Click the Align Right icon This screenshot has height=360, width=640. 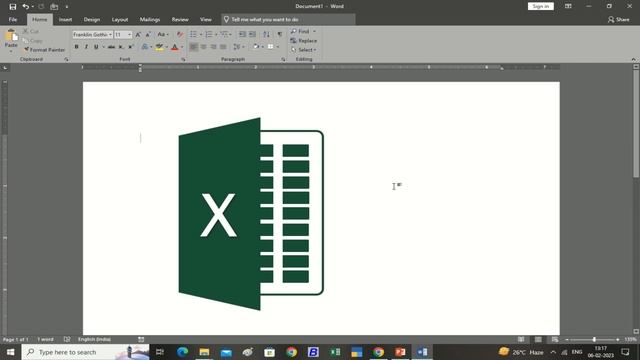(213, 47)
